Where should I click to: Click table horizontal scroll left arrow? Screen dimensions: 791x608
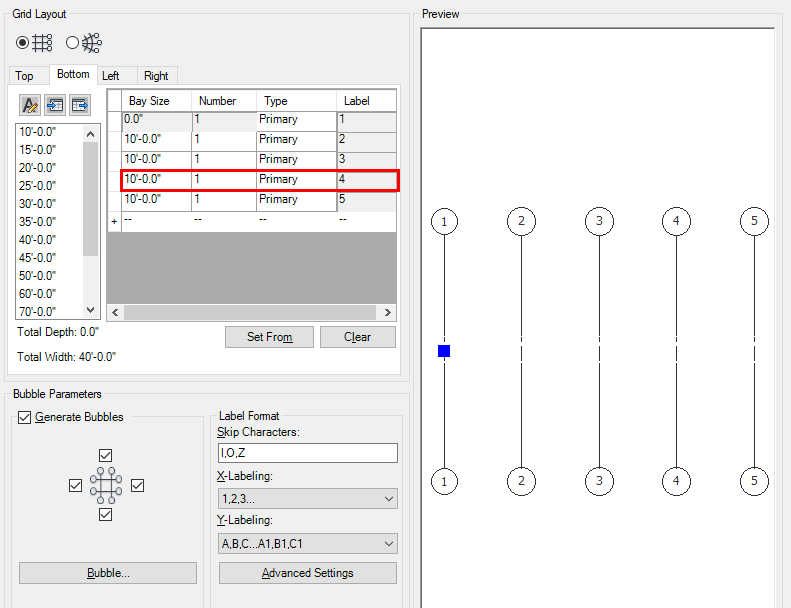click(115, 312)
